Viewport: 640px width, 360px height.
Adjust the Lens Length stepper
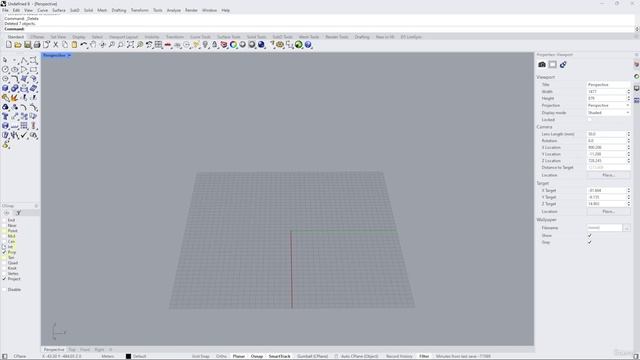(628, 134)
